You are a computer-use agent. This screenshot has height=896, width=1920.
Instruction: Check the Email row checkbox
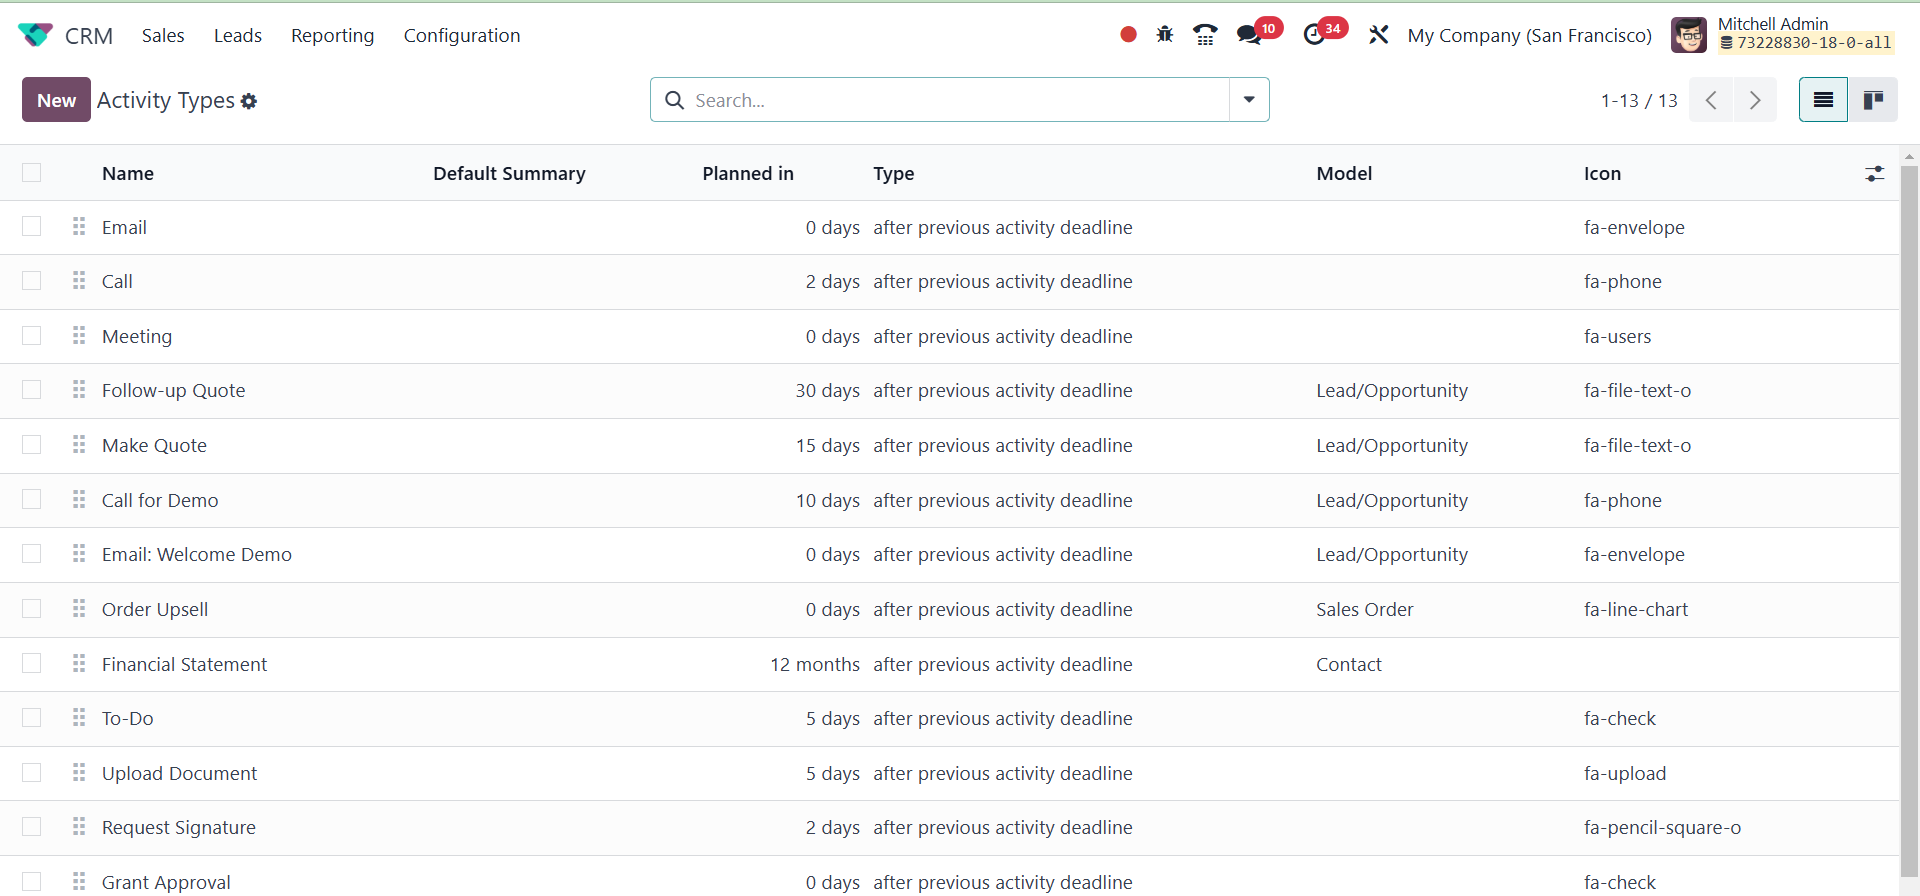32,227
